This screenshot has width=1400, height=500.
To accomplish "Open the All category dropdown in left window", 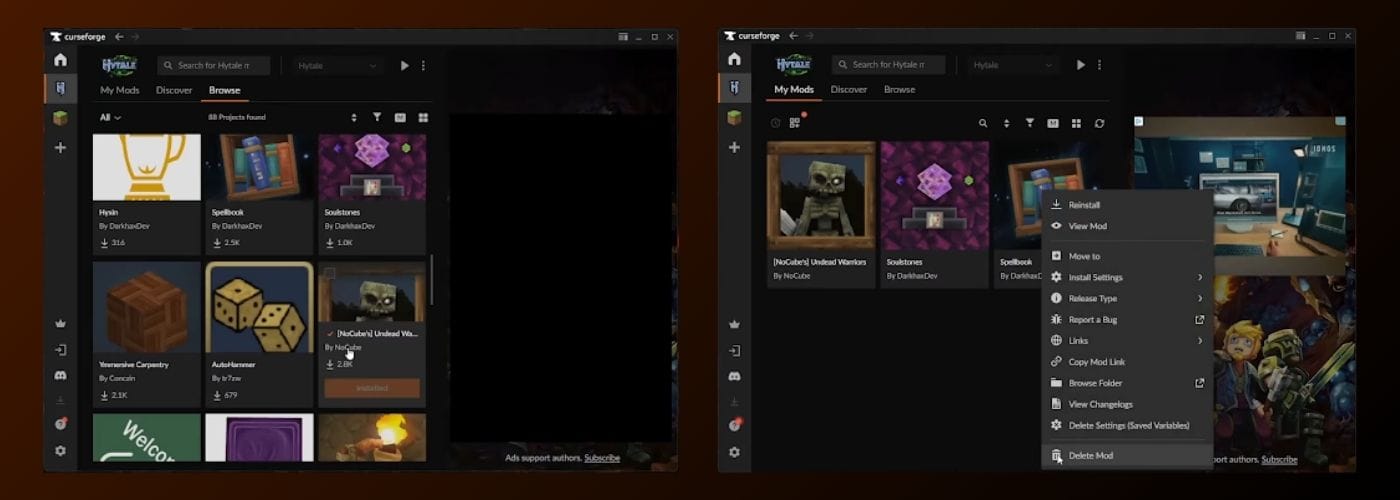I will pos(110,117).
